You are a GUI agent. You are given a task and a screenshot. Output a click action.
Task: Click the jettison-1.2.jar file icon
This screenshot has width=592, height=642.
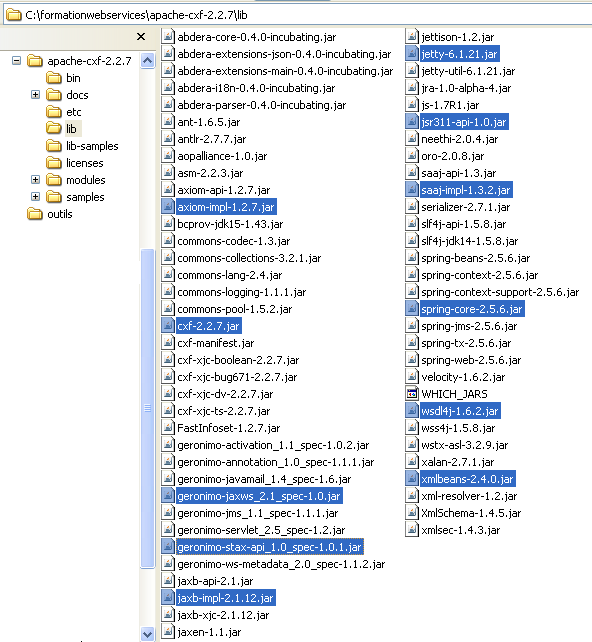[411, 37]
